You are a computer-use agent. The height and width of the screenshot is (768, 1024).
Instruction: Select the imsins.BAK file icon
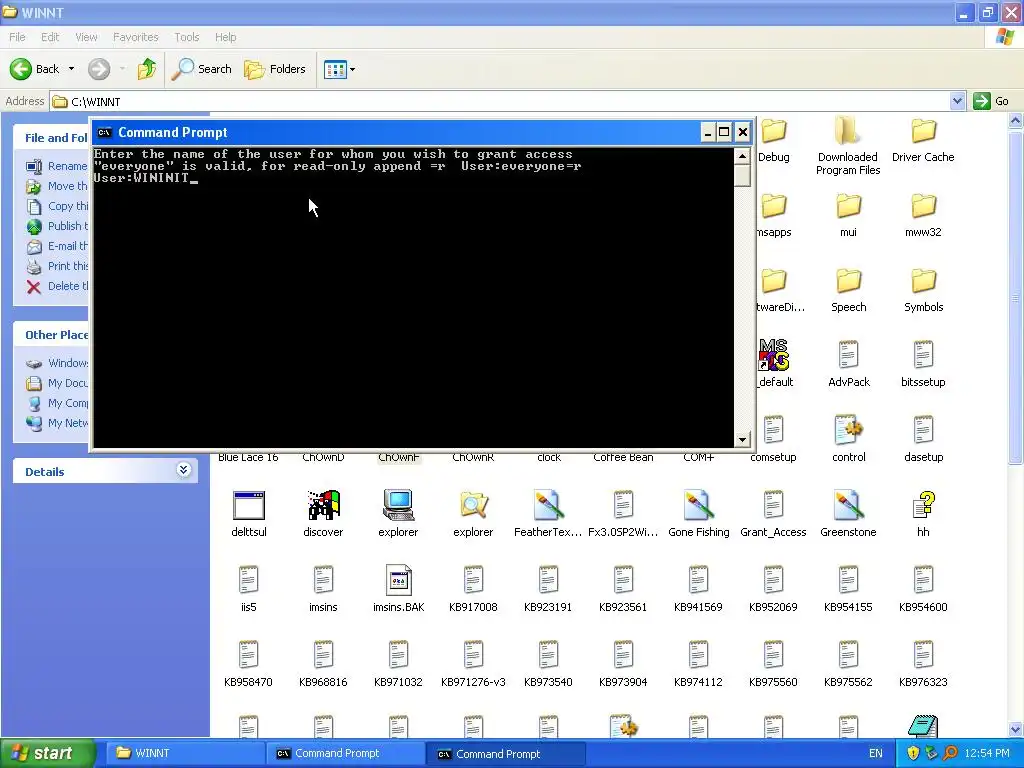[x=398, y=580]
